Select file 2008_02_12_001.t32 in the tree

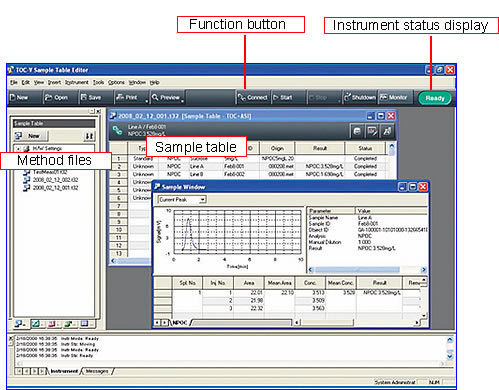55,188
